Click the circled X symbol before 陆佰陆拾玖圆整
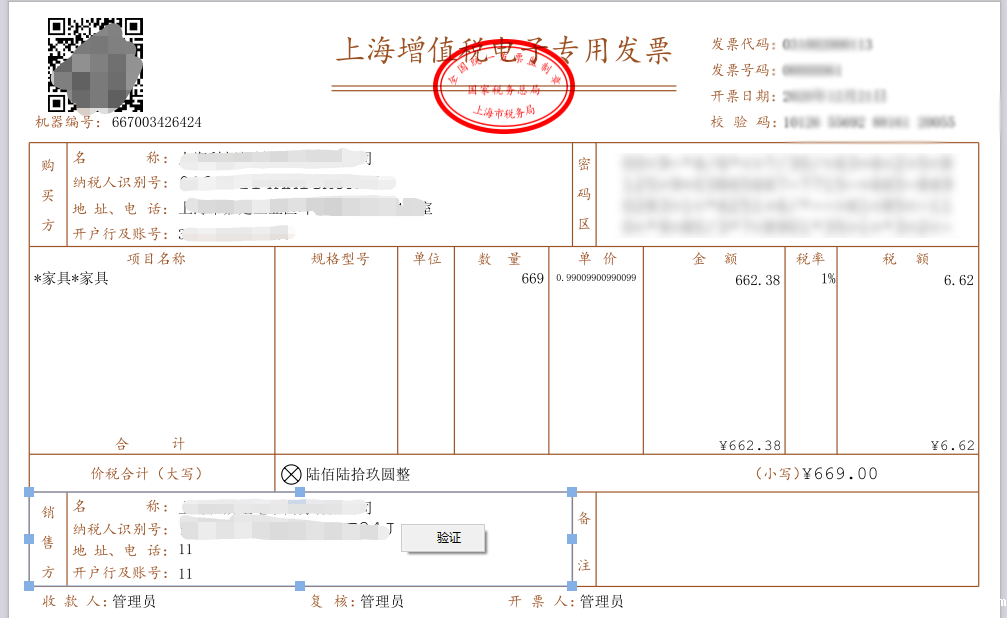Image resolution: width=1007 pixels, height=618 pixels. [x=291, y=475]
